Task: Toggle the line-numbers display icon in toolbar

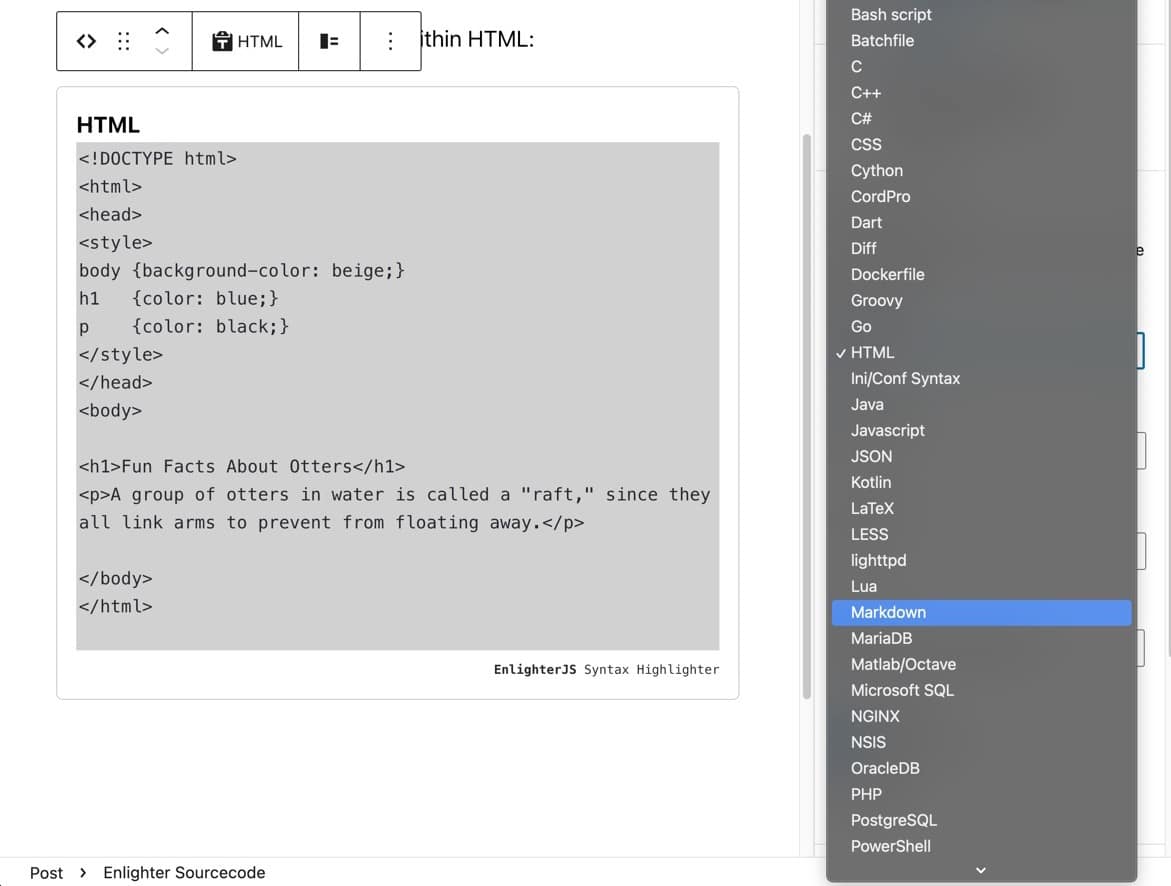Action: [x=329, y=41]
